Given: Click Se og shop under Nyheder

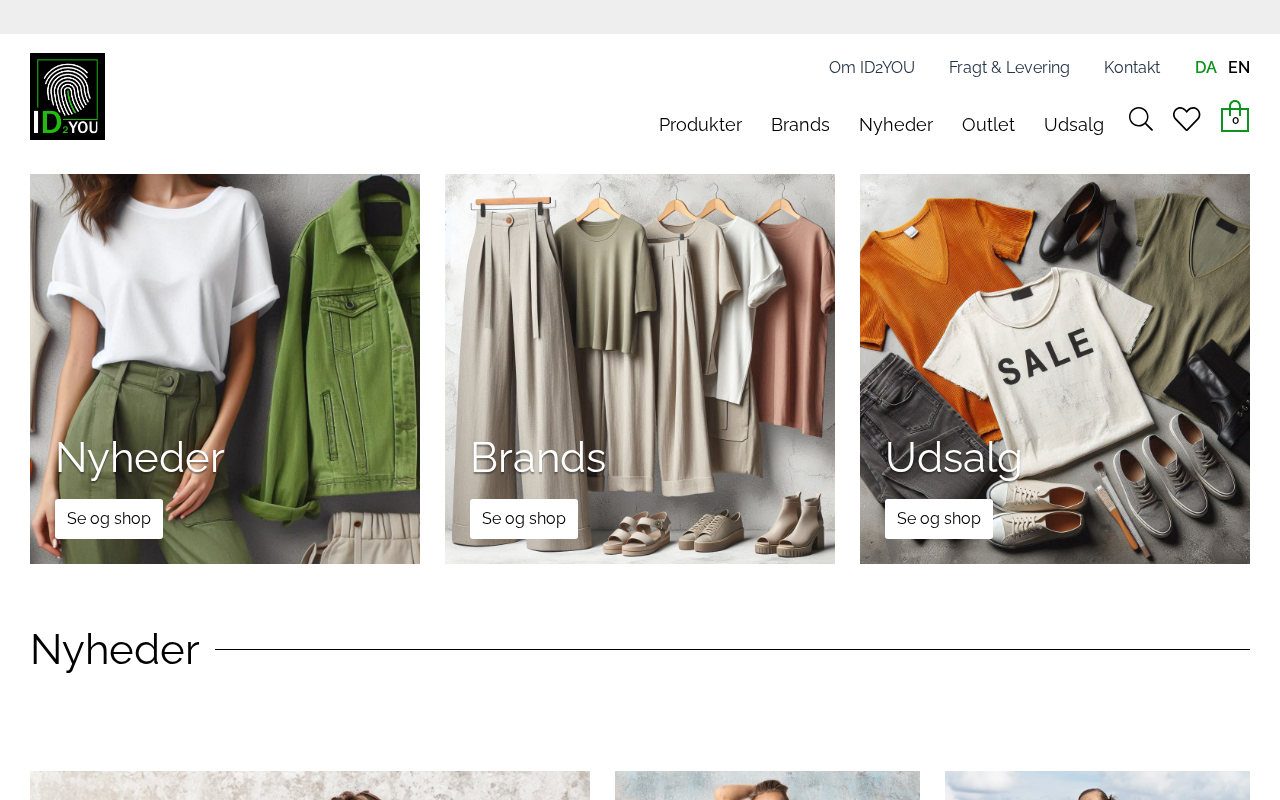Looking at the screenshot, I should click(x=109, y=519).
